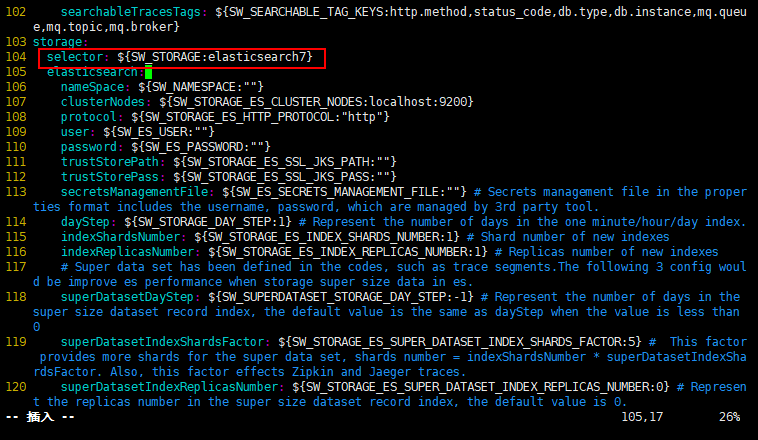Screen dimensions: 758x440
Task: Click the trustStorePath key
Action: [x=110, y=162]
